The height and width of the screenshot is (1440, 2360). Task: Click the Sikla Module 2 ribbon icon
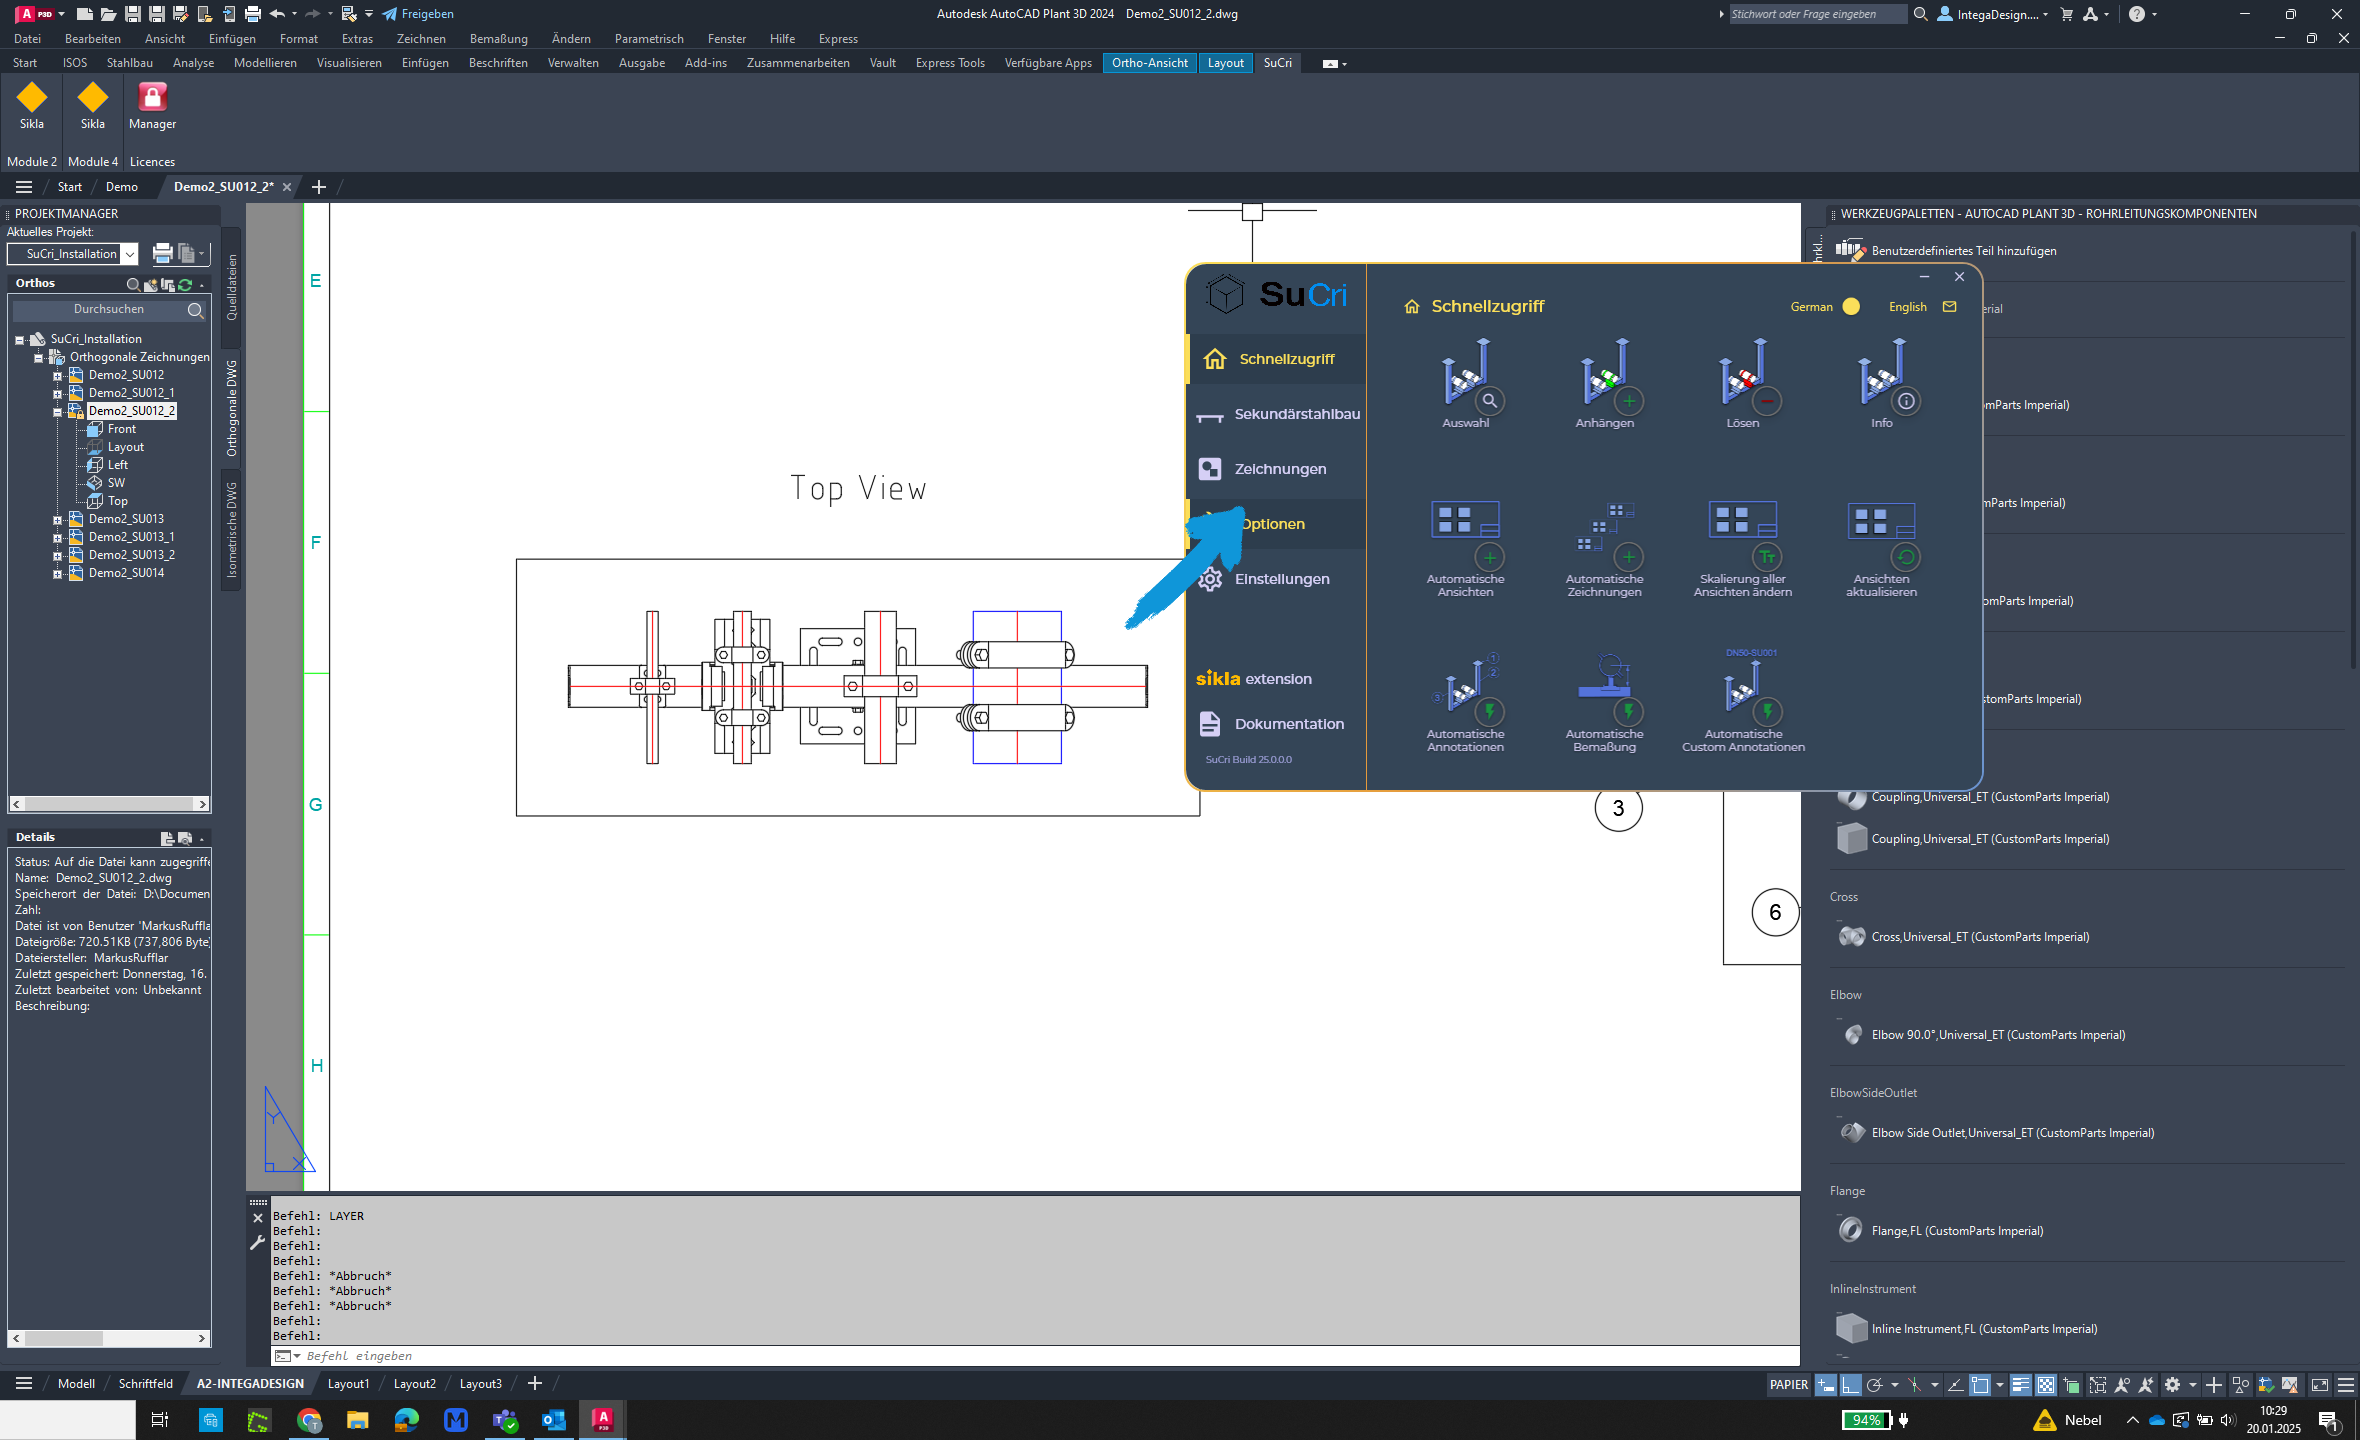tap(32, 106)
